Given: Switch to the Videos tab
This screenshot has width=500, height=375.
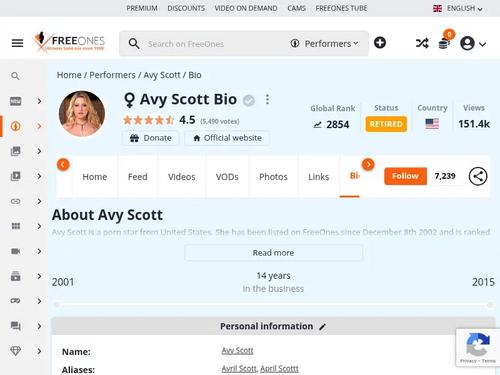Looking at the screenshot, I should 182,177.
